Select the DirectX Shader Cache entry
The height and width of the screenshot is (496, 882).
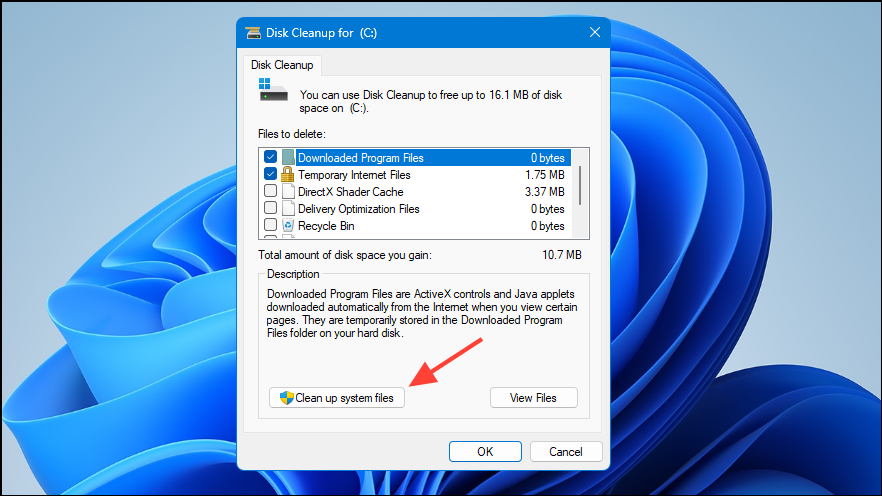(350, 192)
